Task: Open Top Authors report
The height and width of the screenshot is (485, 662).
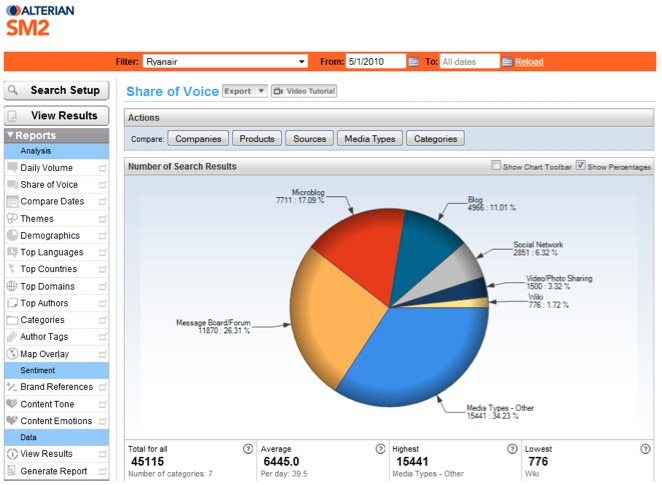Action: click(x=44, y=303)
